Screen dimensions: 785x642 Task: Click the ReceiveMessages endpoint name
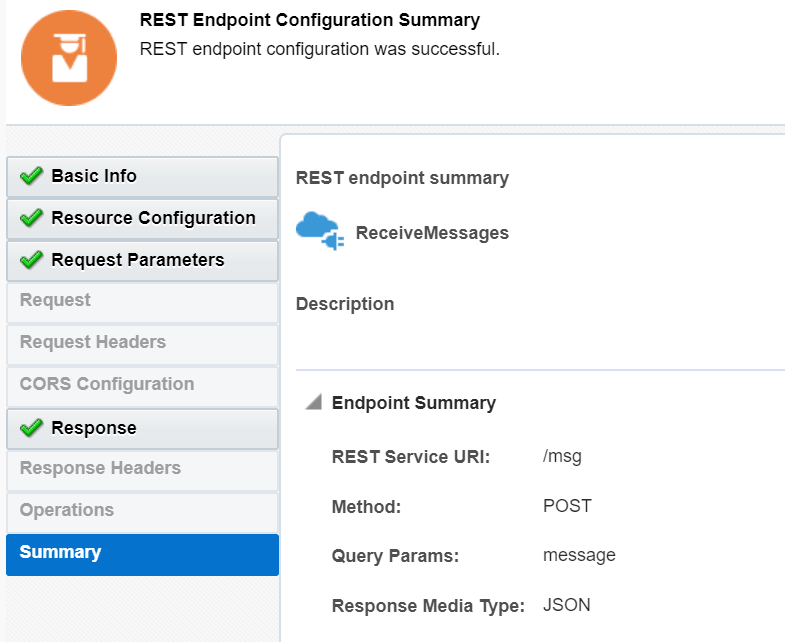pos(432,233)
